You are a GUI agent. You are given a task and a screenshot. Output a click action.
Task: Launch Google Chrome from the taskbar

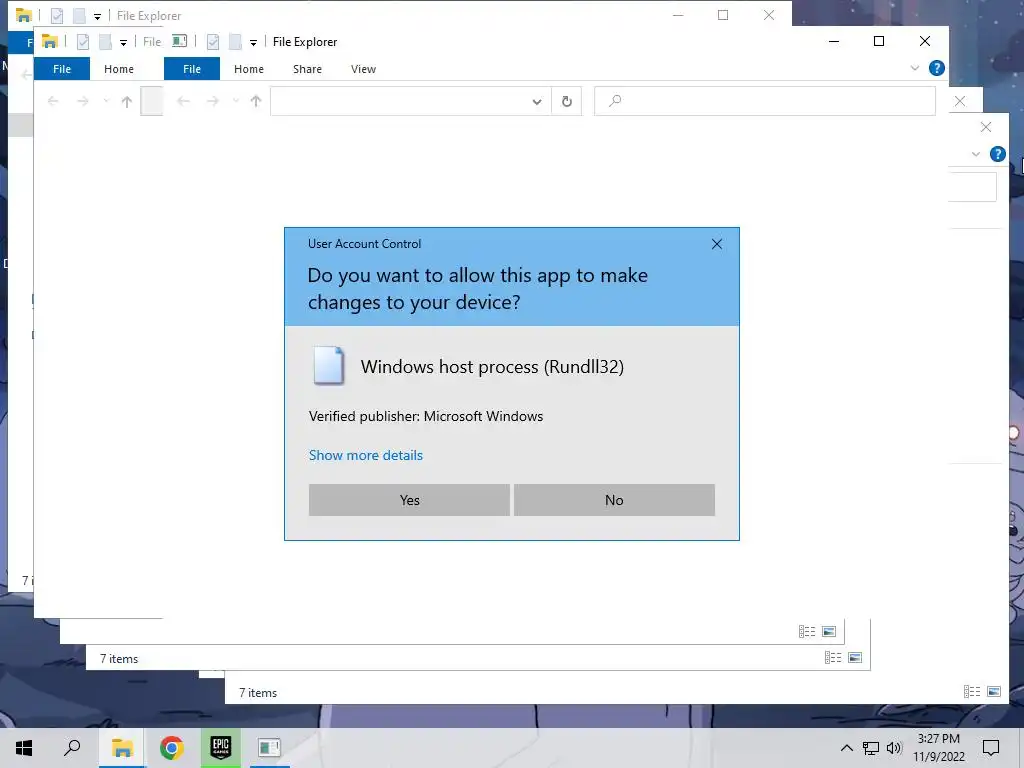coord(171,748)
